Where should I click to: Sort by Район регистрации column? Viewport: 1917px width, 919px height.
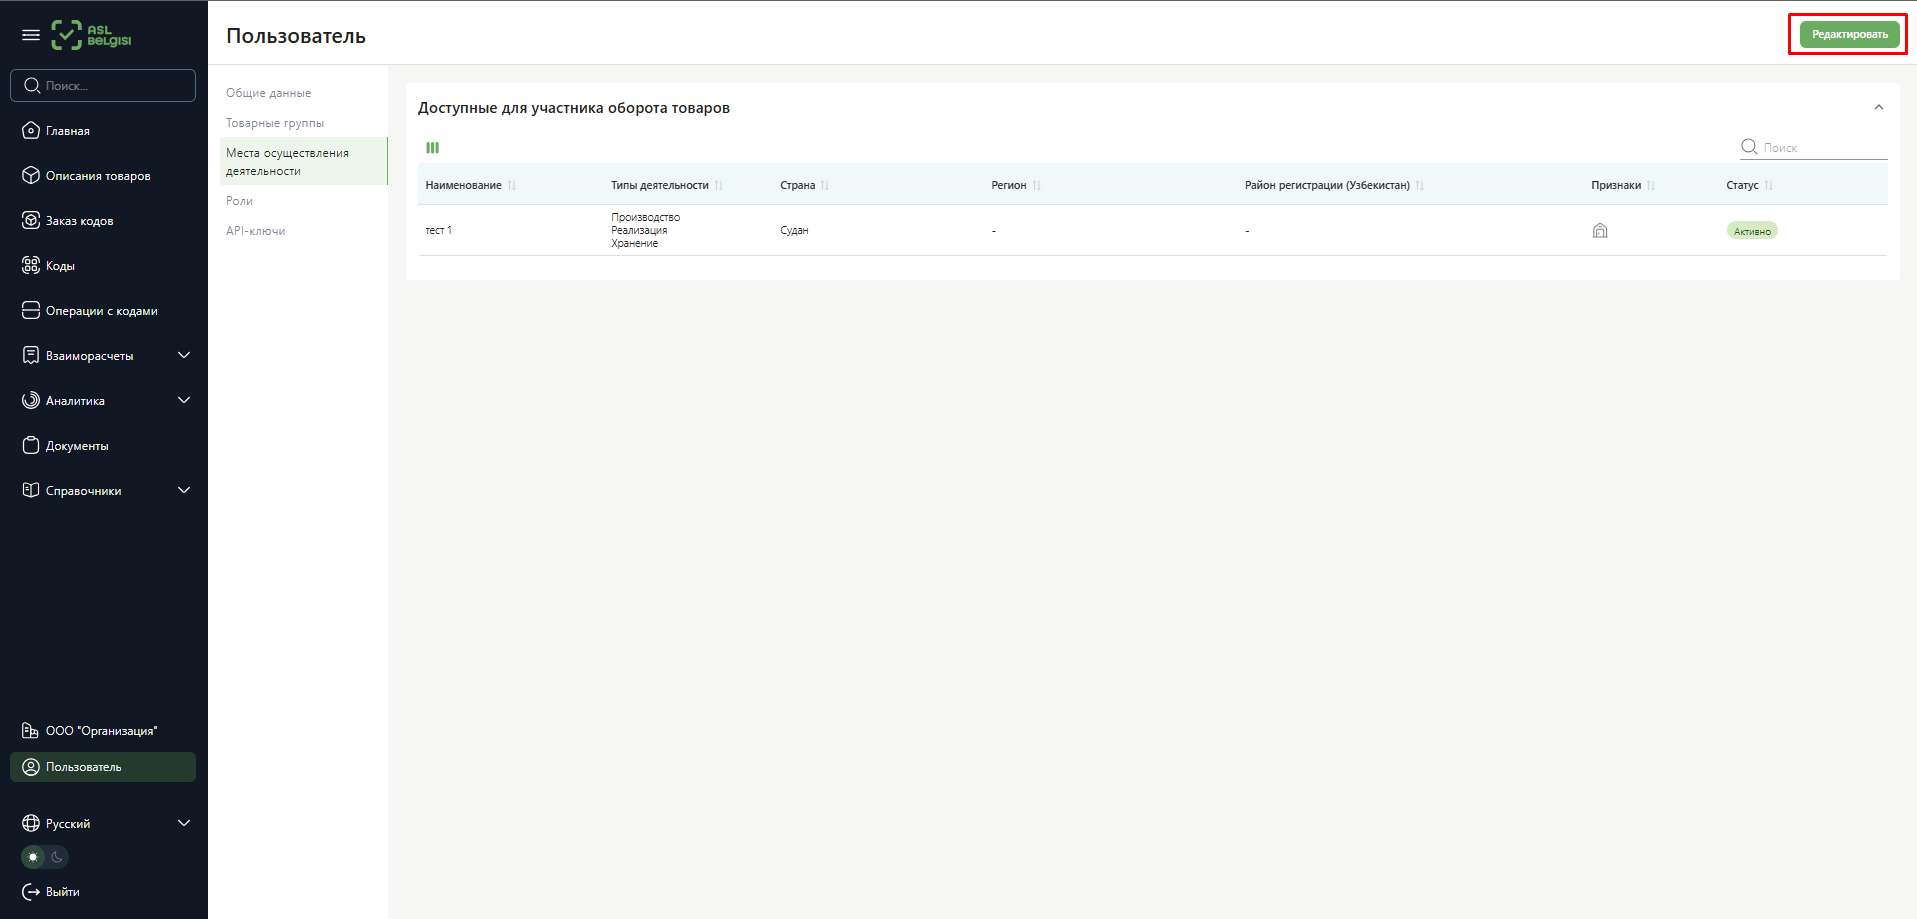[x=1419, y=185]
